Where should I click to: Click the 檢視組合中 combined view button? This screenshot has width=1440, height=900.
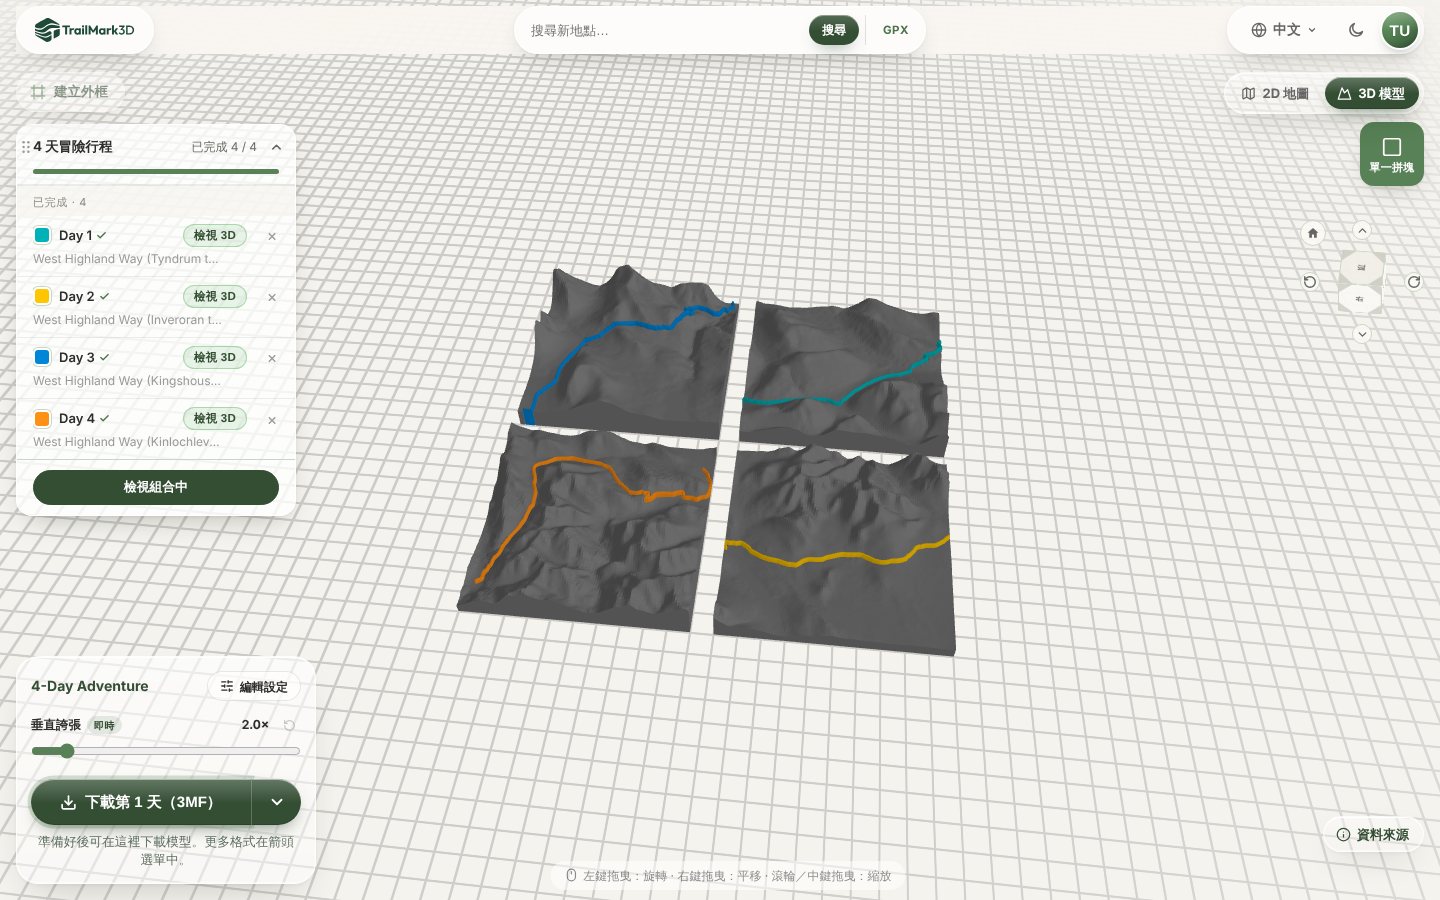coord(156,487)
